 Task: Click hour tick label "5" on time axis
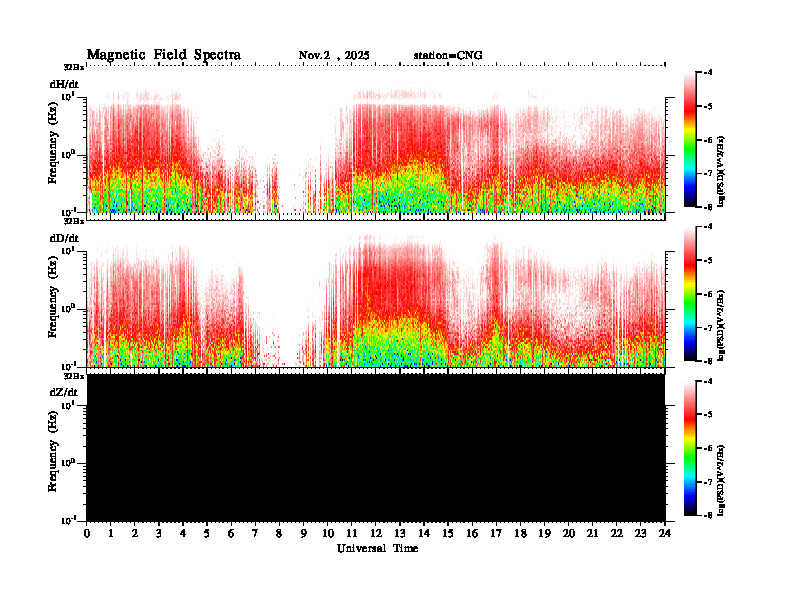pyautogui.click(x=207, y=534)
